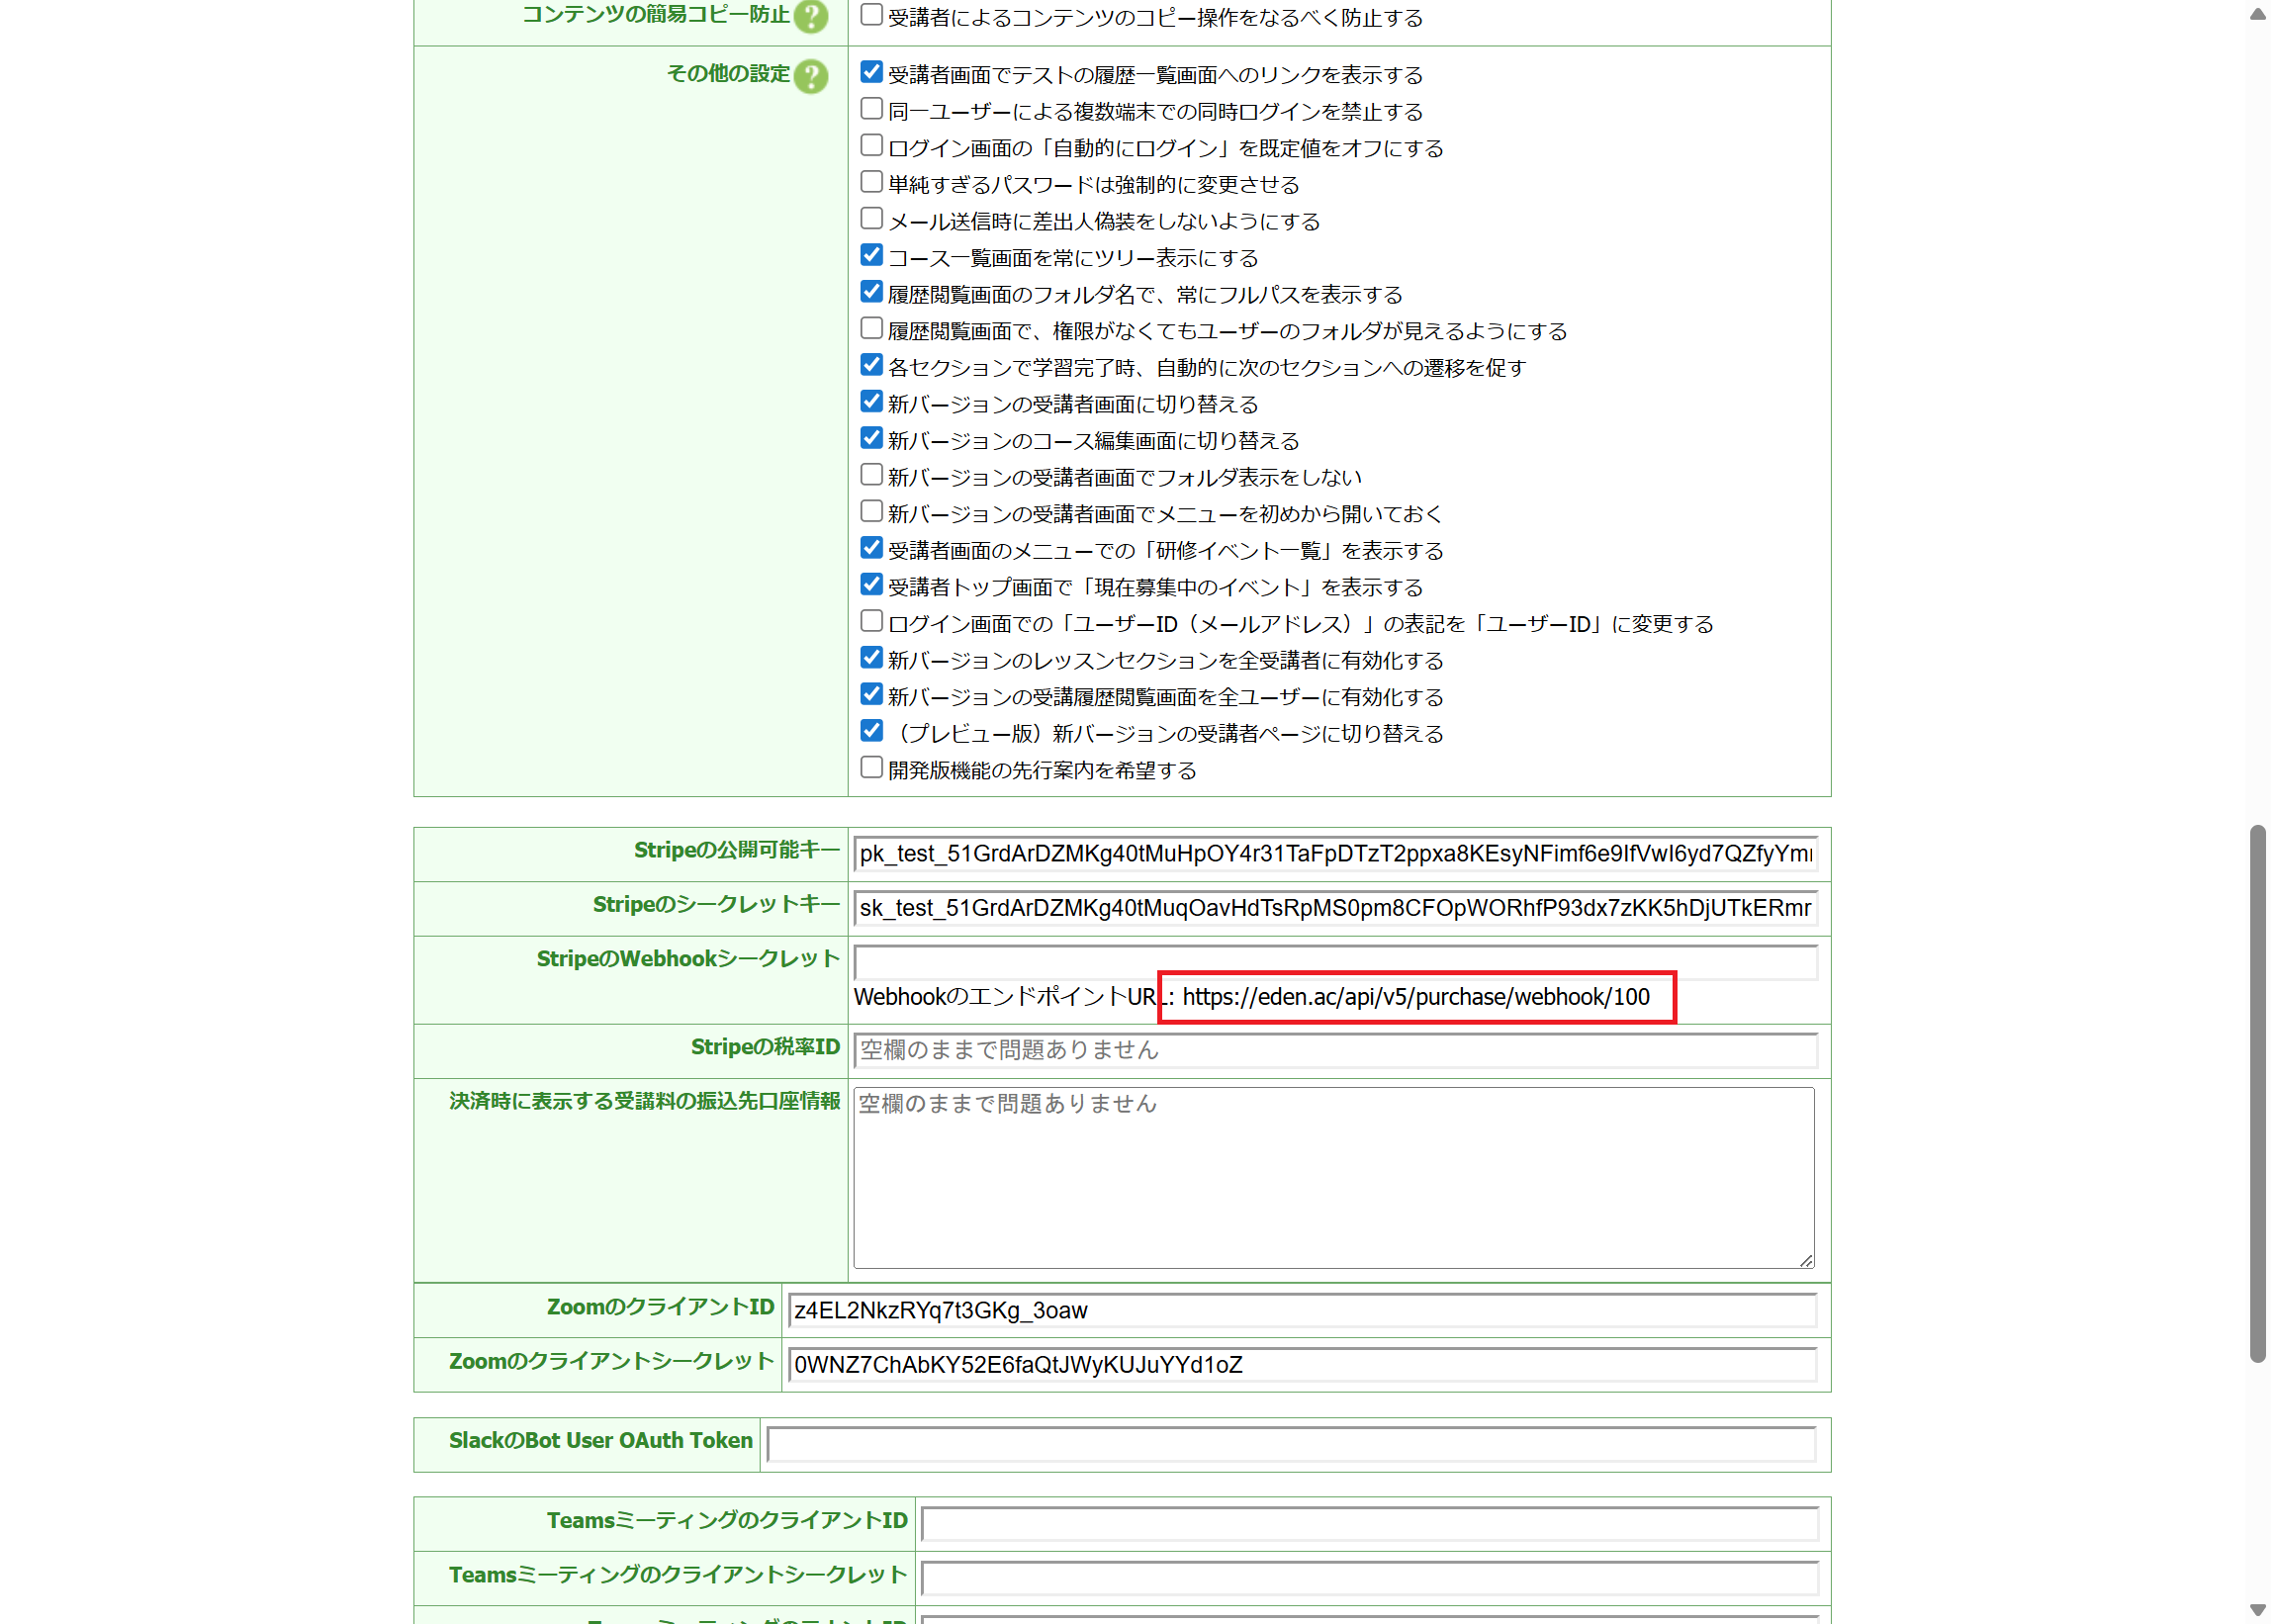Toggle 受講履歴閲覧画面を全ユーザーに有効化する
The width and height of the screenshot is (2271, 1624).
click(871, 695)
